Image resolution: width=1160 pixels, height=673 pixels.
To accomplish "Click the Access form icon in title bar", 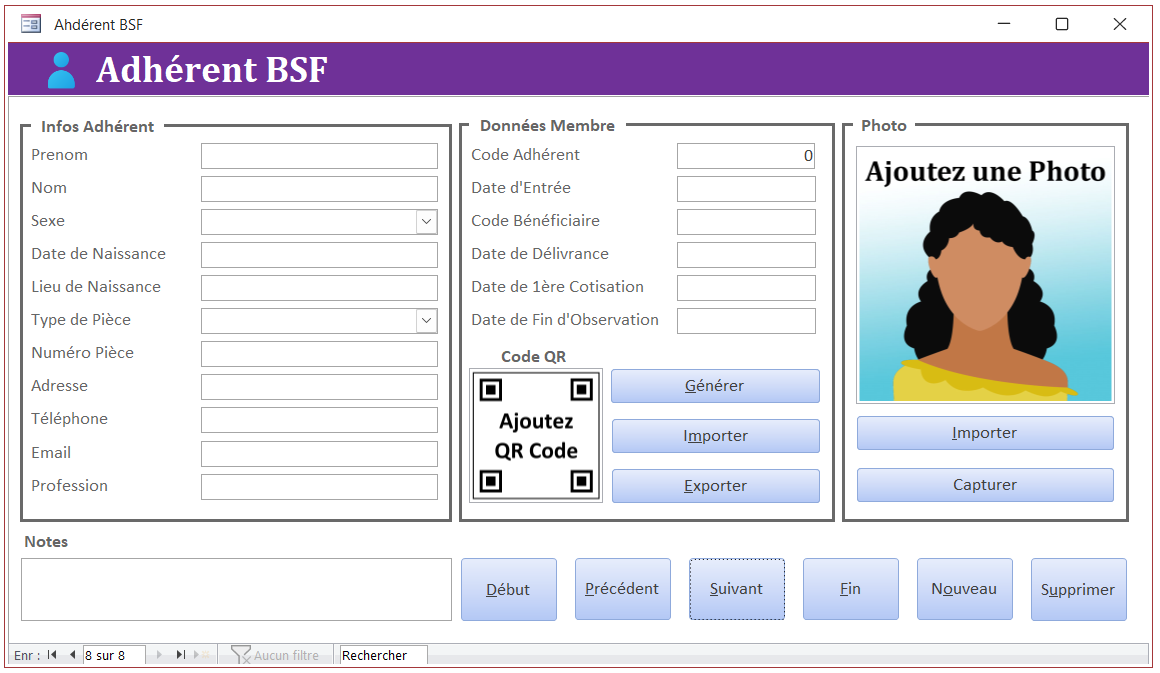I will click(31, 24).
